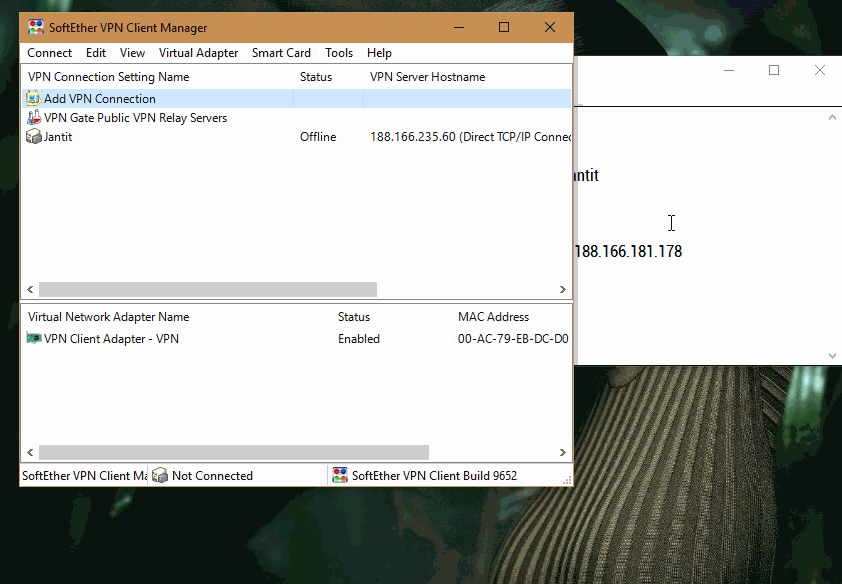Open the Smart Card menu

281,53
